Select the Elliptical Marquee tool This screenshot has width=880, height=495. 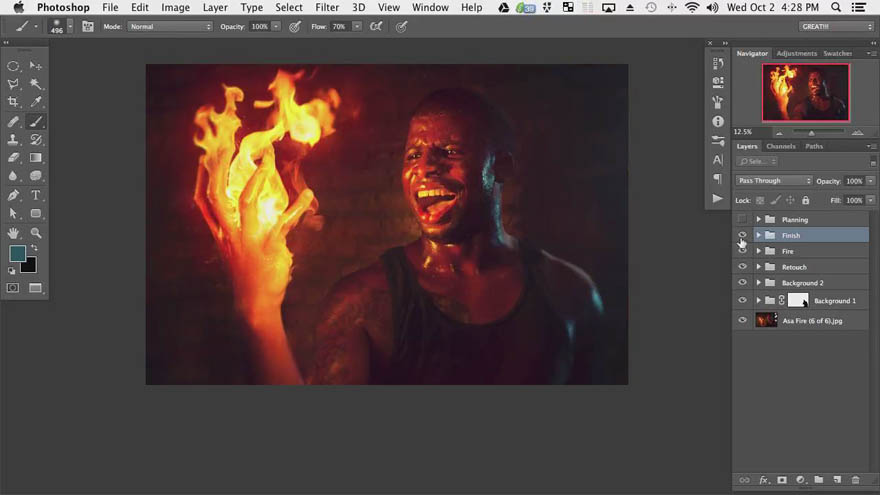(13, 66)
